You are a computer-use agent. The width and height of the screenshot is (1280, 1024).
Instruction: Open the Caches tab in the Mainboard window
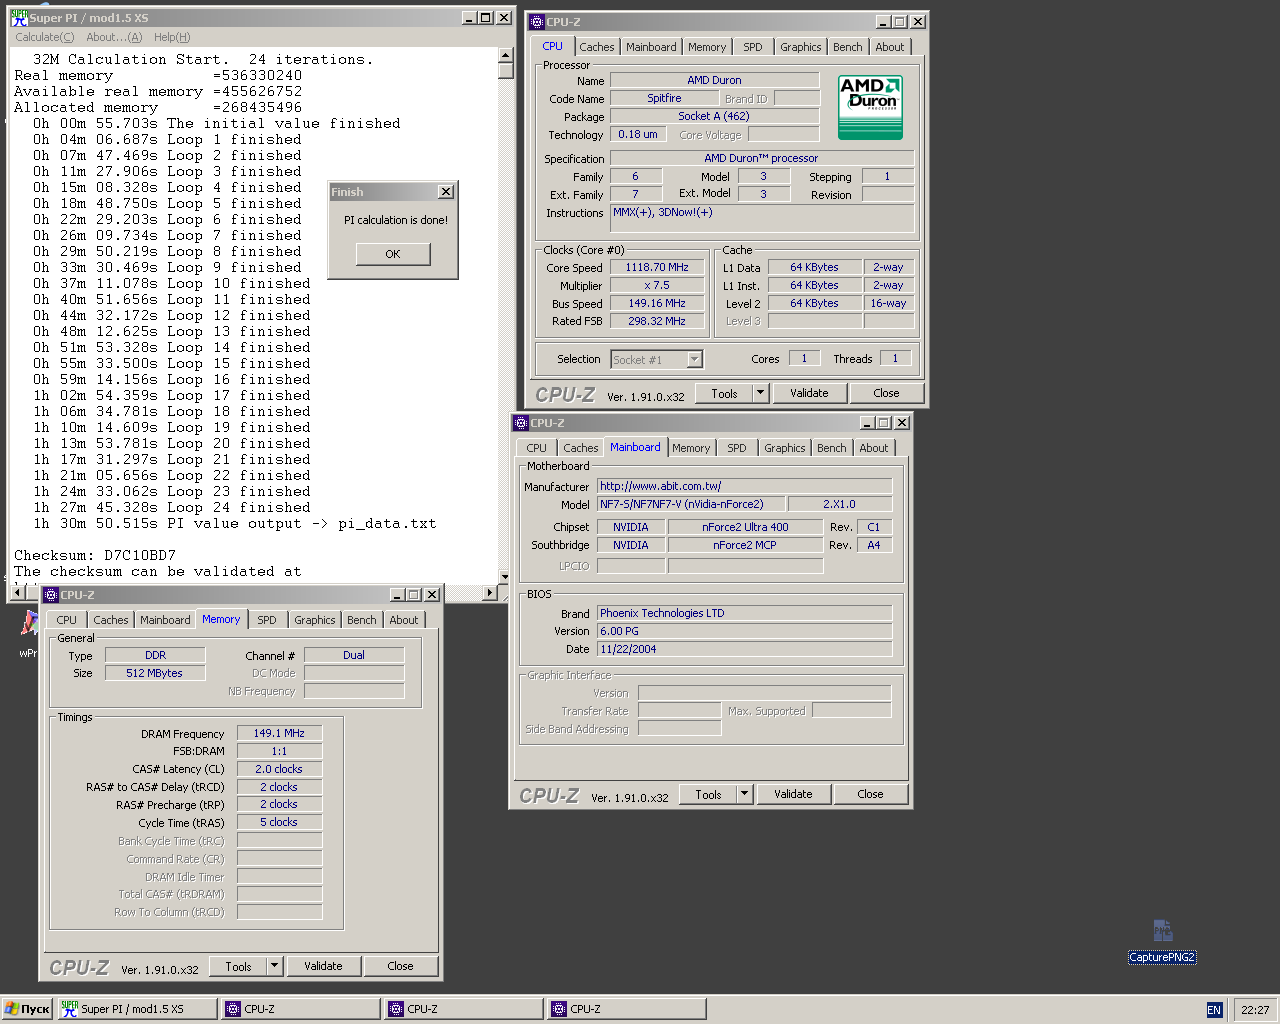(x=581, y=448)
